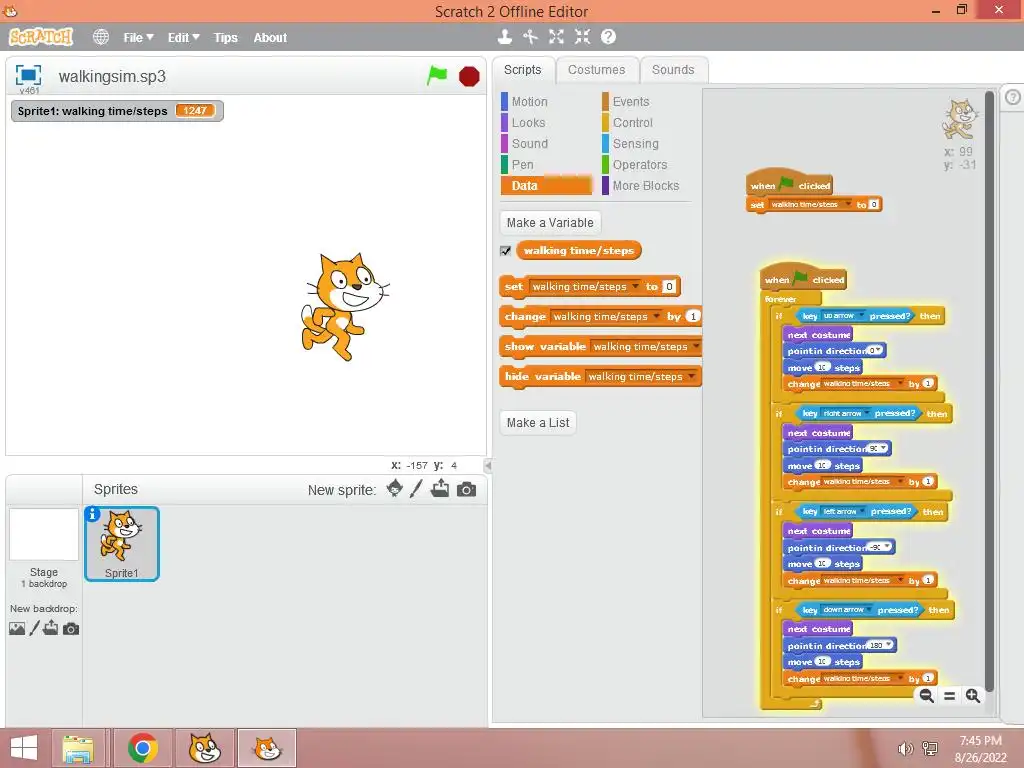The width and height of the screenshot is (1024, 768).
Task: Switch to the Costumes tab
Action: [x=596, y=70]
